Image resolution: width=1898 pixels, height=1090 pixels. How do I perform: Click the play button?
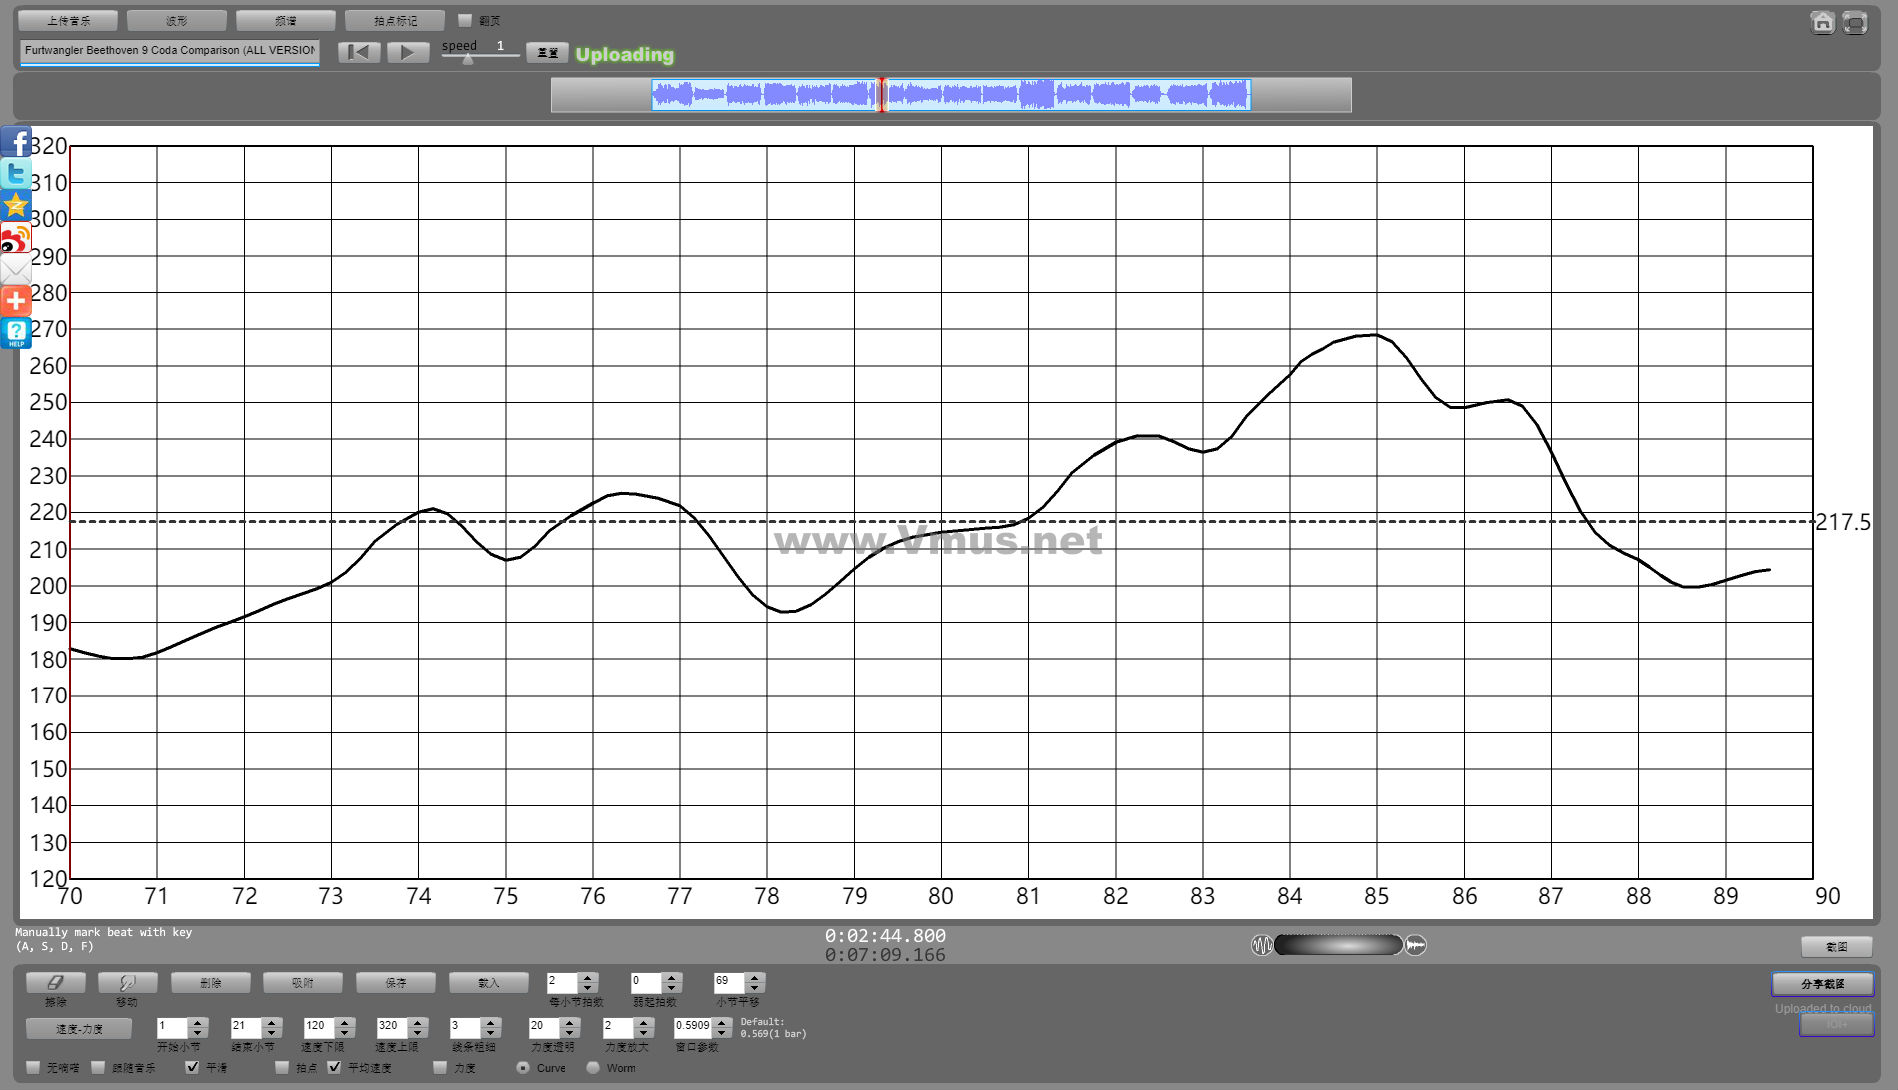[407, 52]
